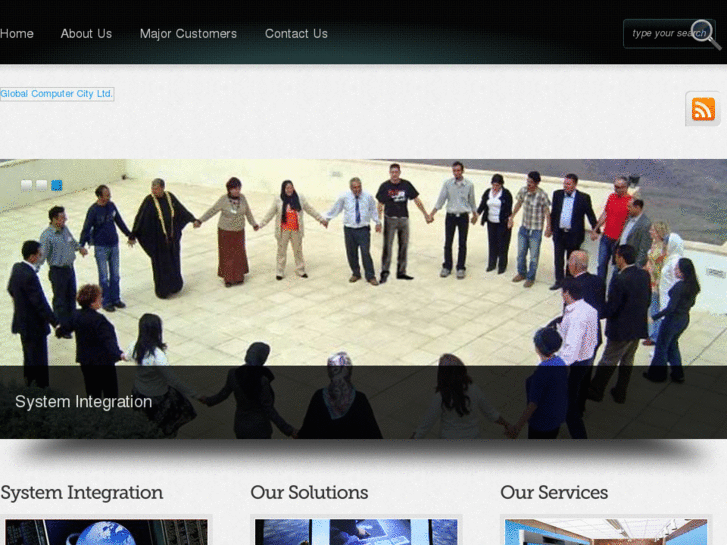Go to the About Us page
Viewport: 727px width, 545px height.
[x=86, y=34]
